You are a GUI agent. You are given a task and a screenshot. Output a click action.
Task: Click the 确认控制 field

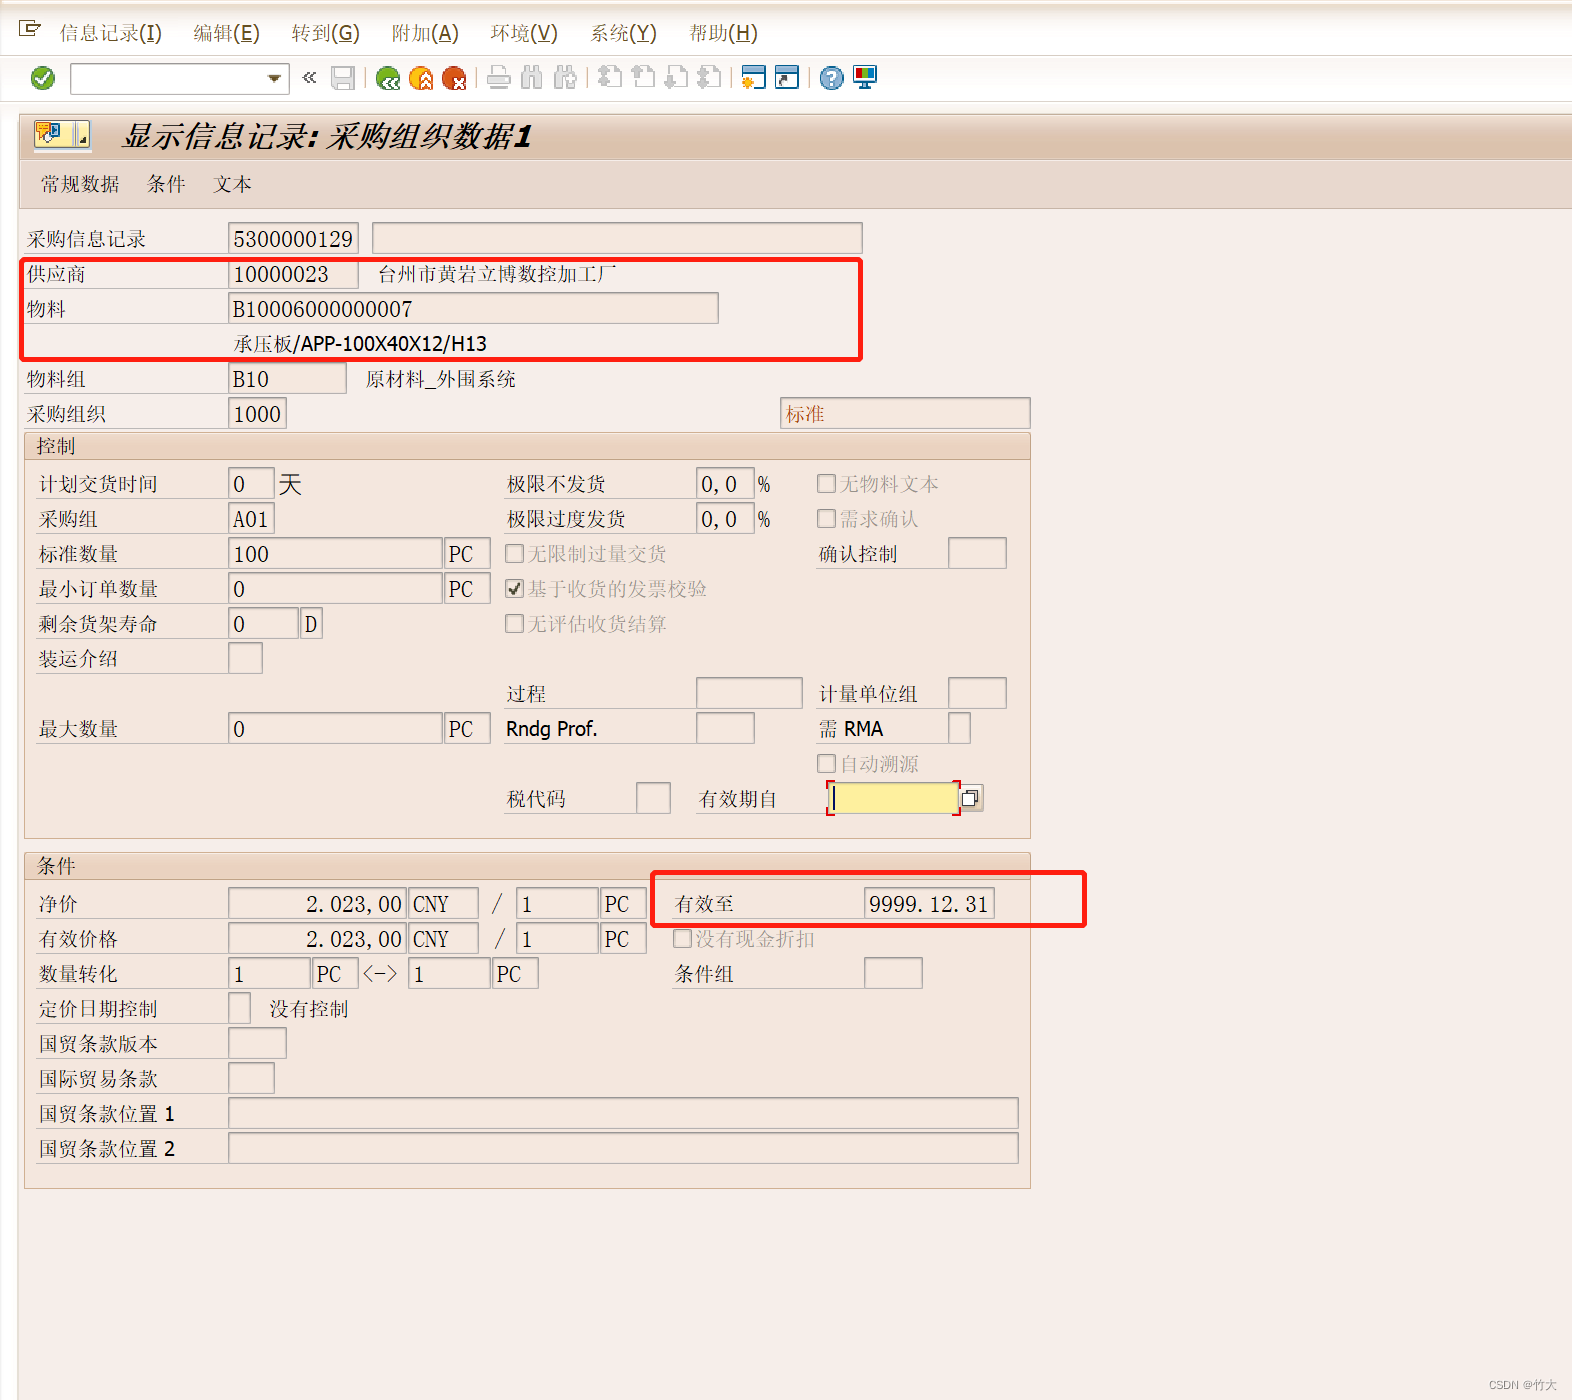pos(977,553)
